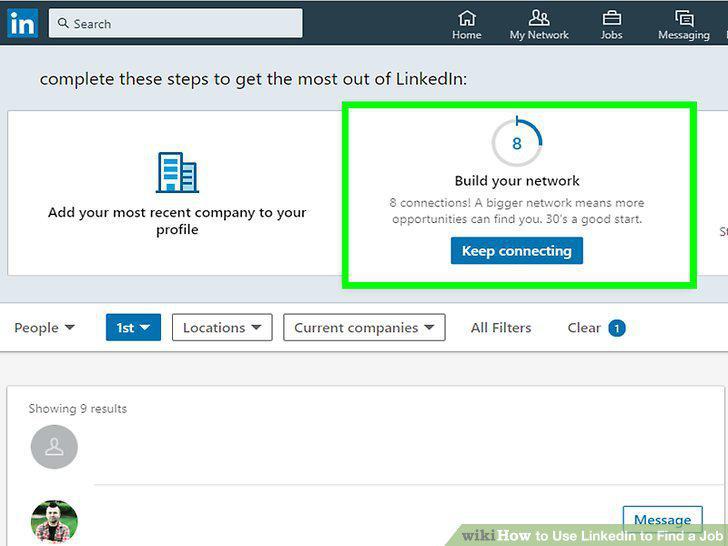Open Messaging from the top nav
This screenshot has height=546, width=728.
coord(684,25)
